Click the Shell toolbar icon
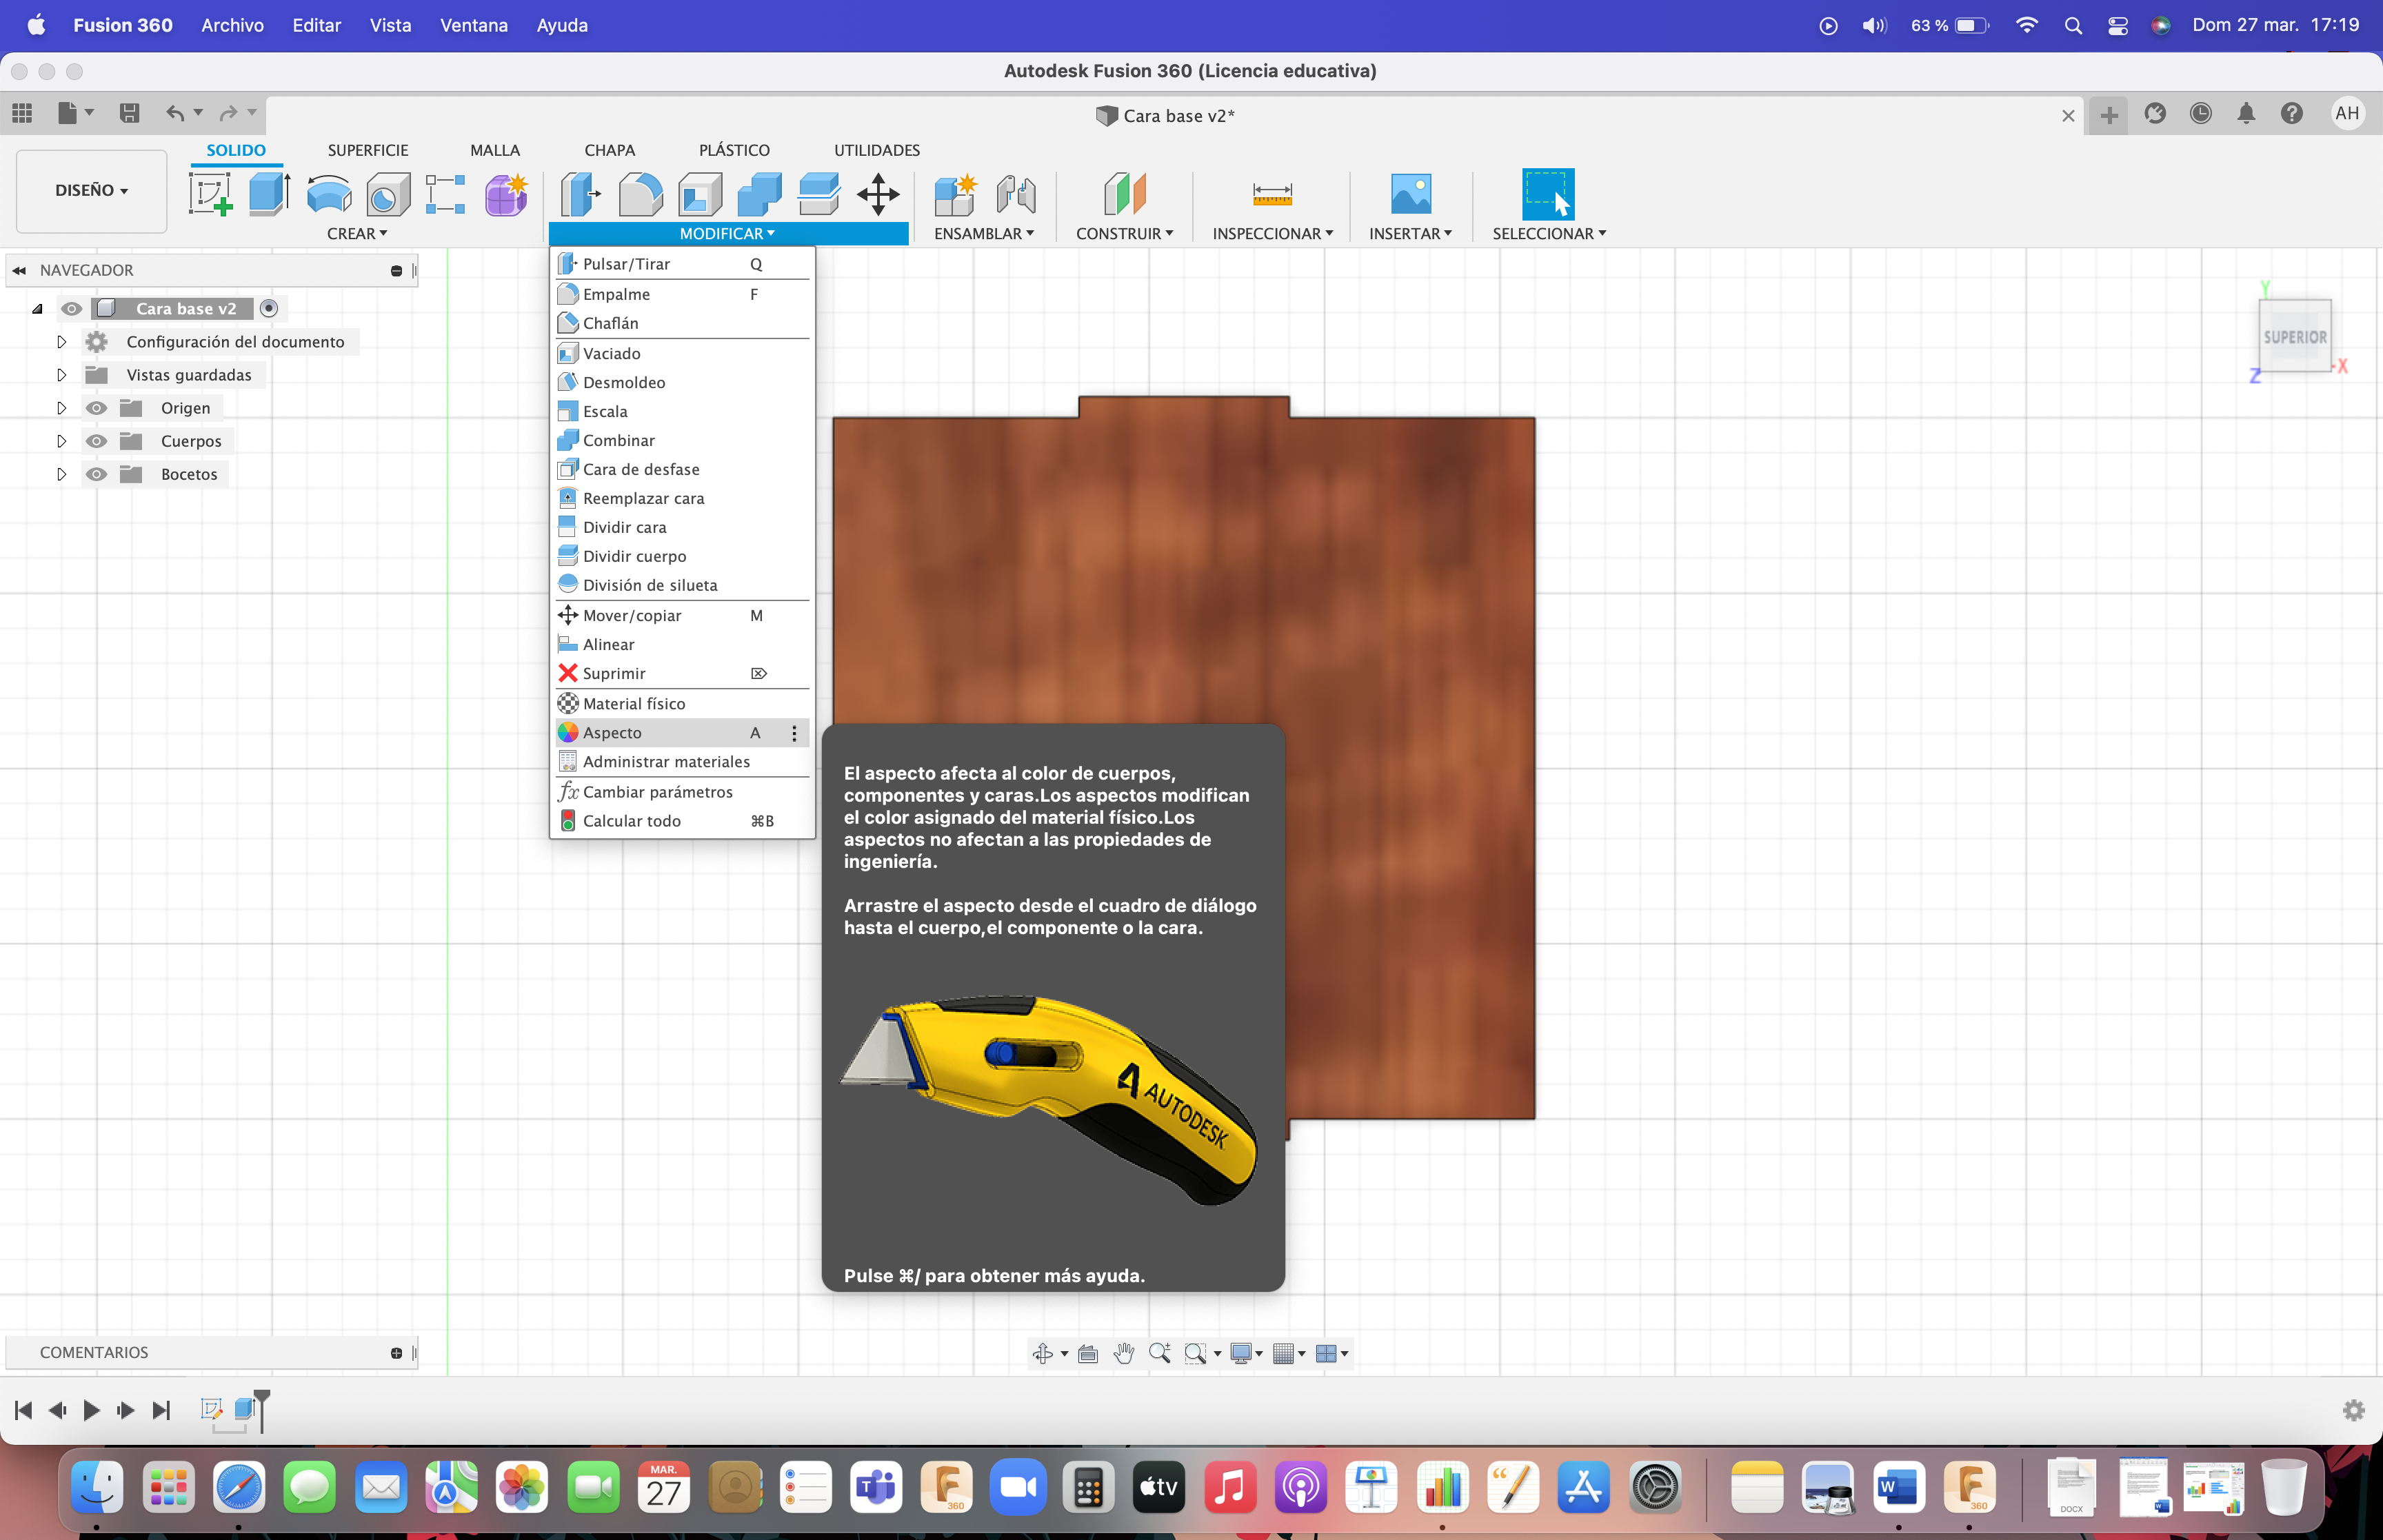 (700, 194)
